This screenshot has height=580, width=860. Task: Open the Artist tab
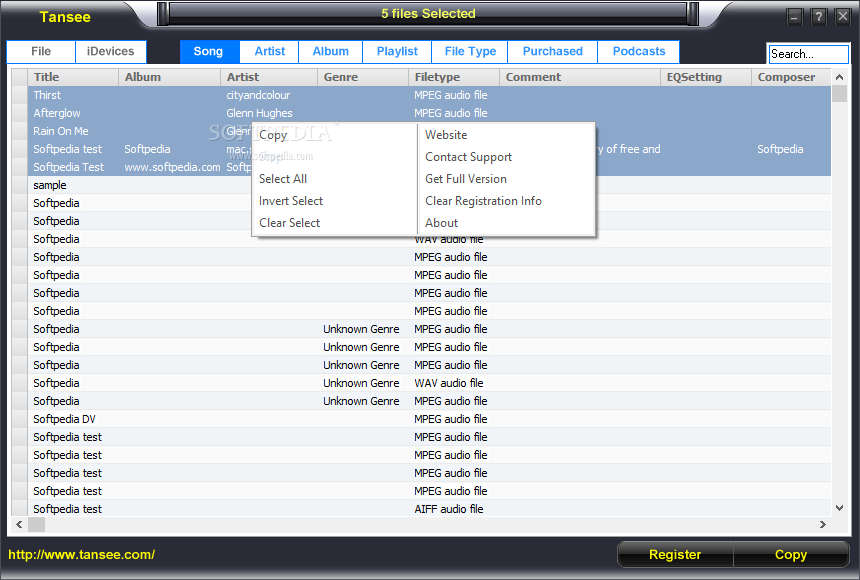[269, 52]
